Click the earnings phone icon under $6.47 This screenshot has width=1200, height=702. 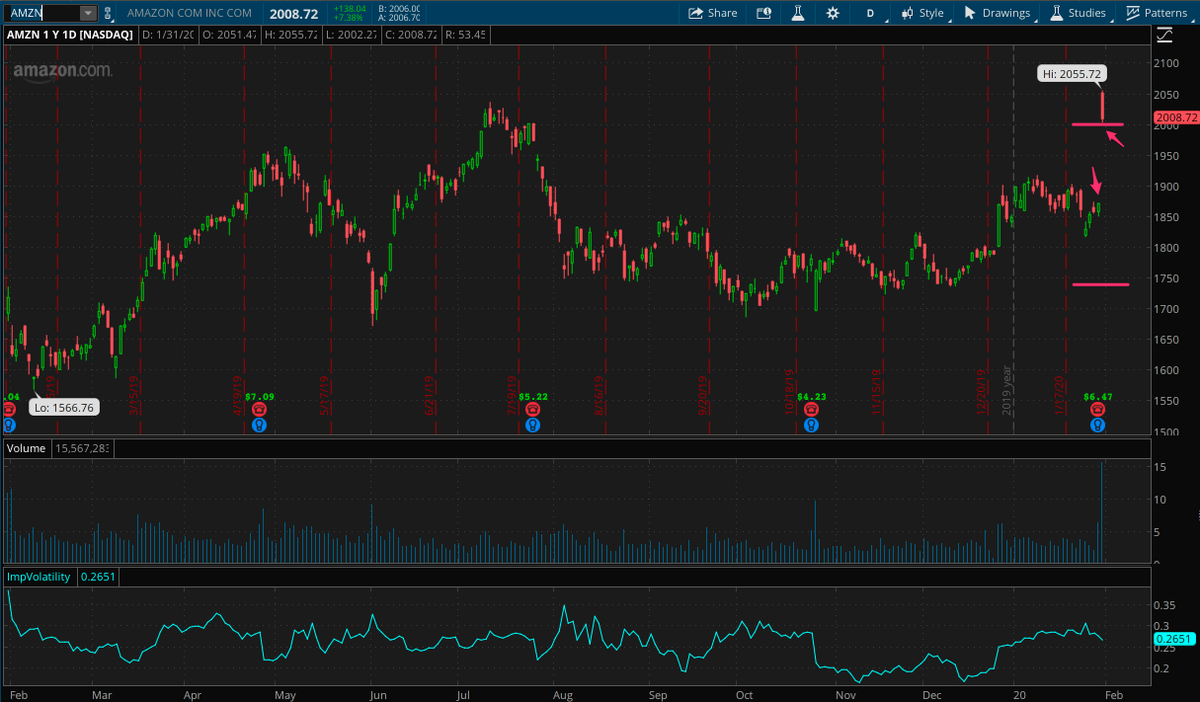[1097, 409]
